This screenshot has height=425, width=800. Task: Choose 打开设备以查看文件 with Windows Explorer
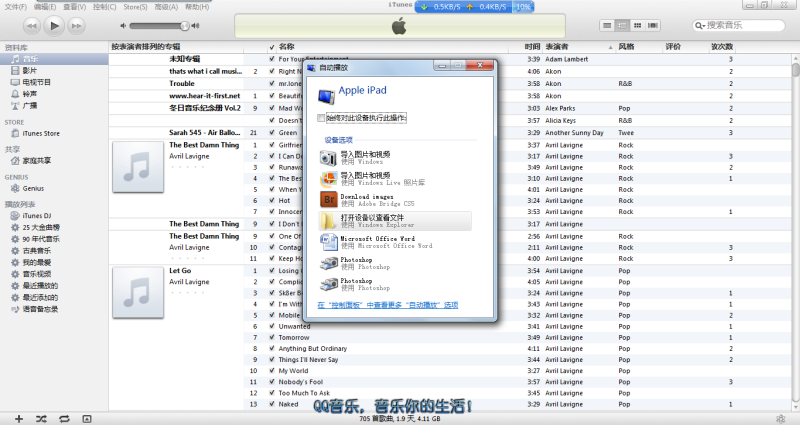[395, 221]
